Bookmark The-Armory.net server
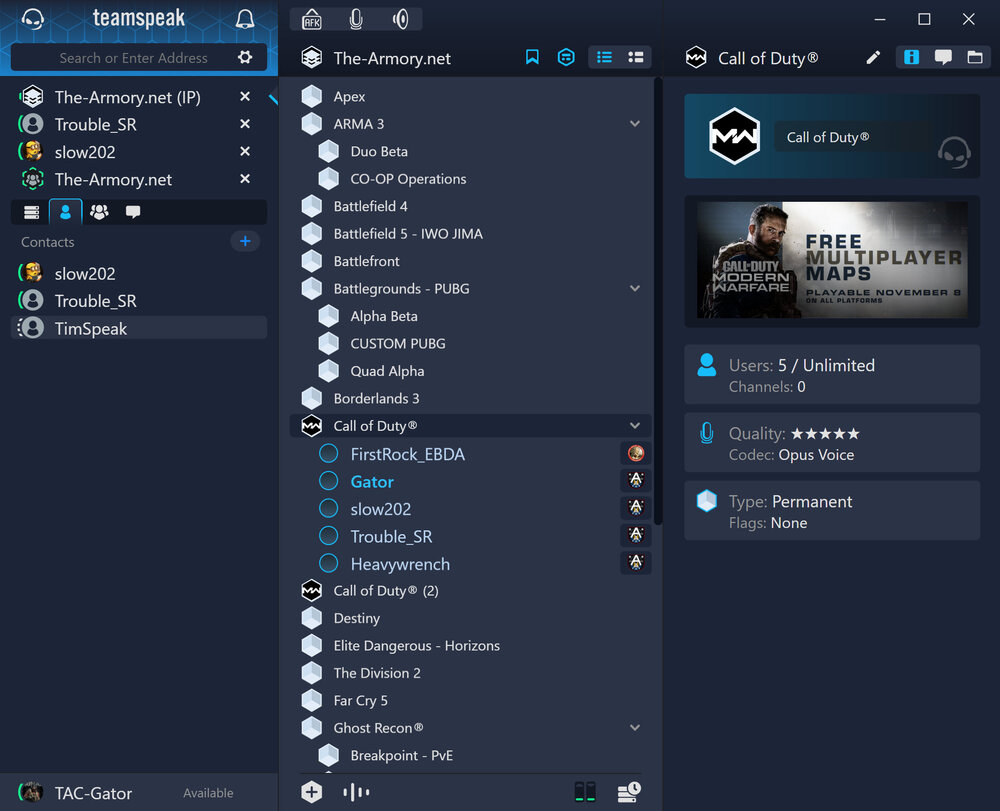1000x811 pixels. [532, 58]
